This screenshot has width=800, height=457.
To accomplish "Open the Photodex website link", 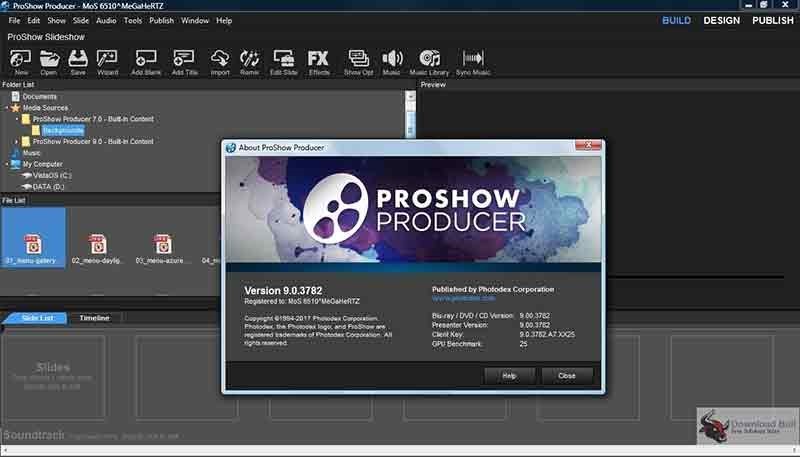I will click(x=463, y=298).
